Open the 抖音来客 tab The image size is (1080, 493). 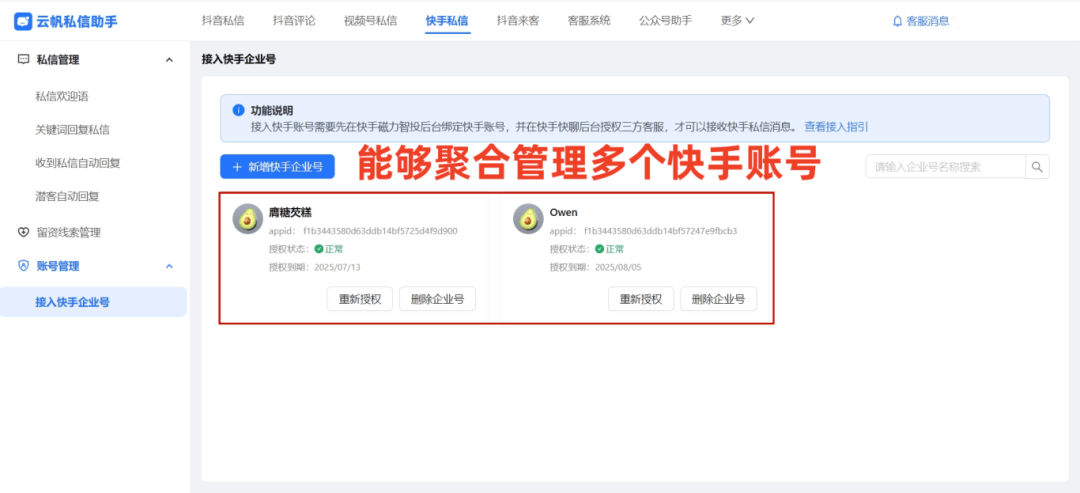tap(518, 21)
